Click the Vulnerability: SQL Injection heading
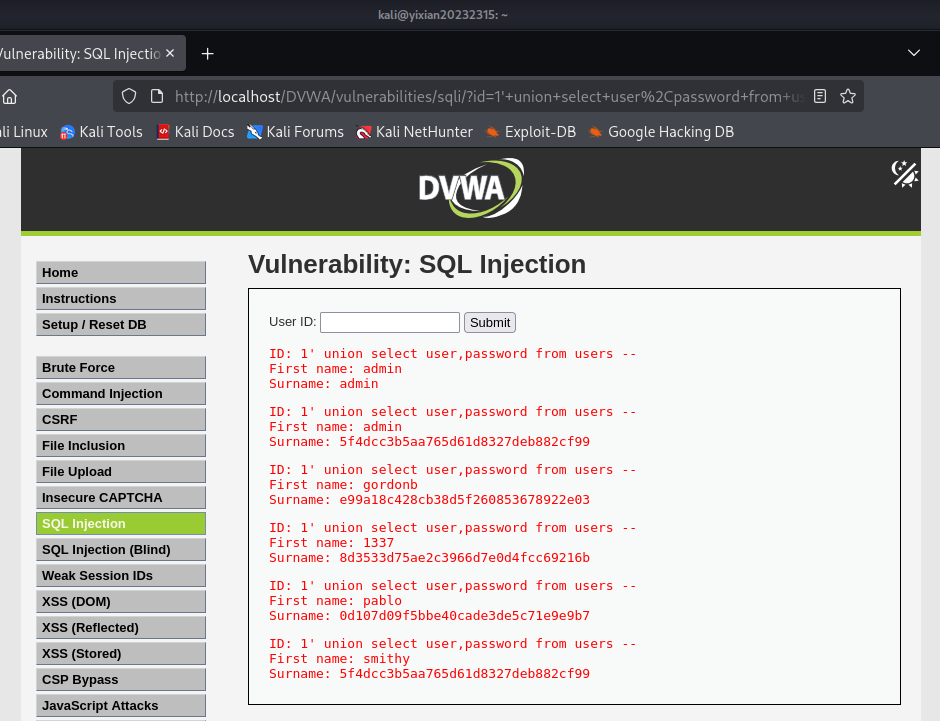The image size is (940, 721). point(417,264)
